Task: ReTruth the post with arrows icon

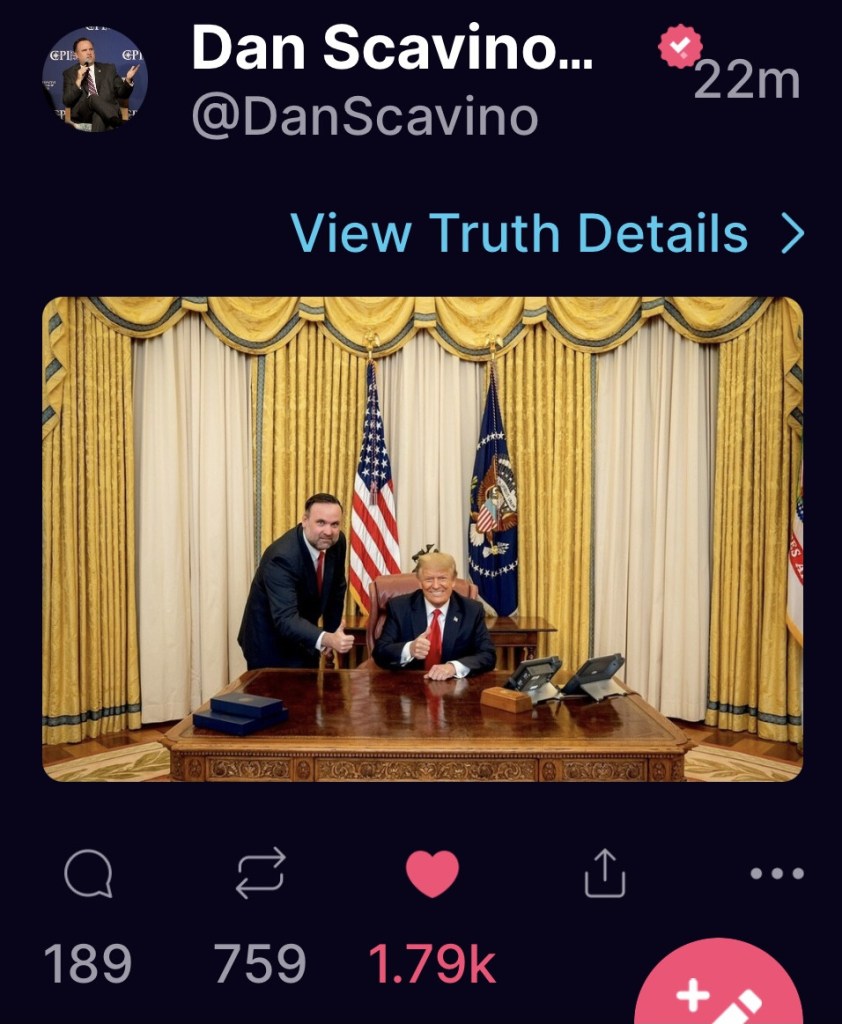Action: tap(260, 873)
